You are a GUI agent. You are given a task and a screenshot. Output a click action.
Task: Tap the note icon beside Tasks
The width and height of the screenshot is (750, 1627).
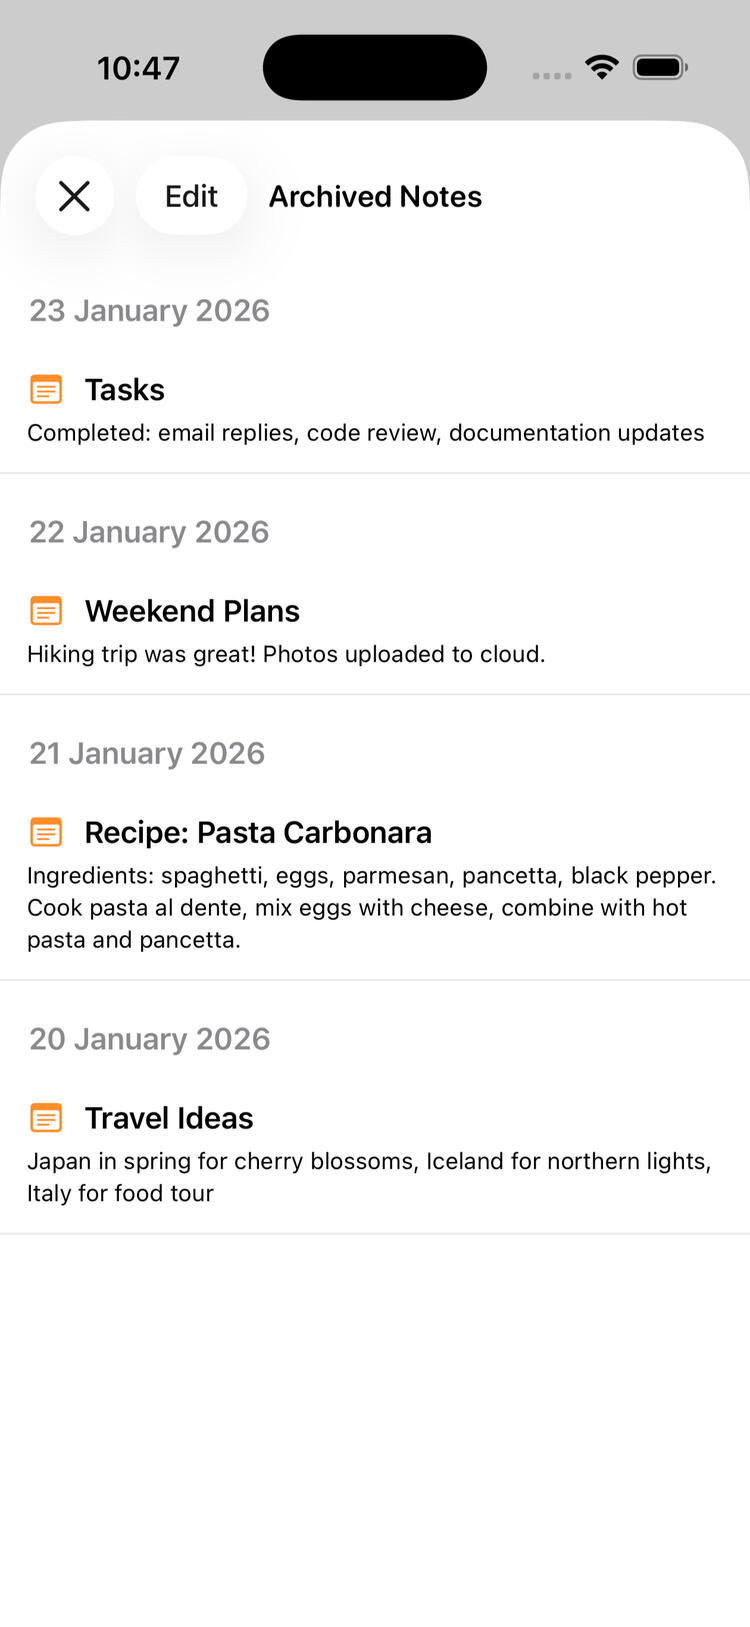point(46,389)
